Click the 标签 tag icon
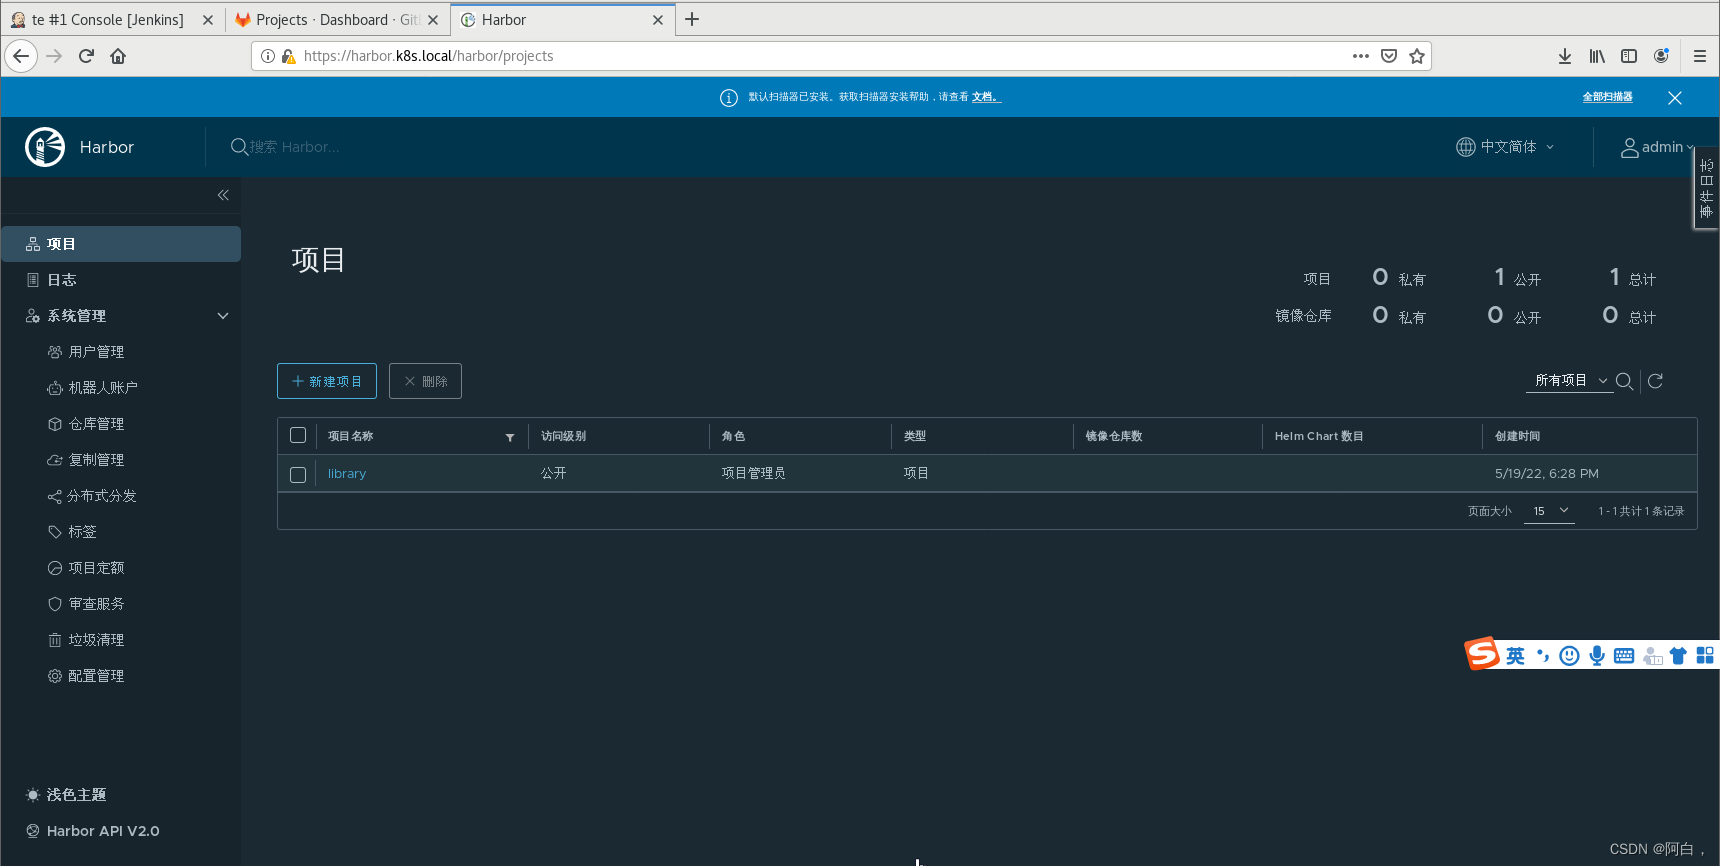Image resolution: width=1720 pixels, height=866 pixels. pos(55,532)
